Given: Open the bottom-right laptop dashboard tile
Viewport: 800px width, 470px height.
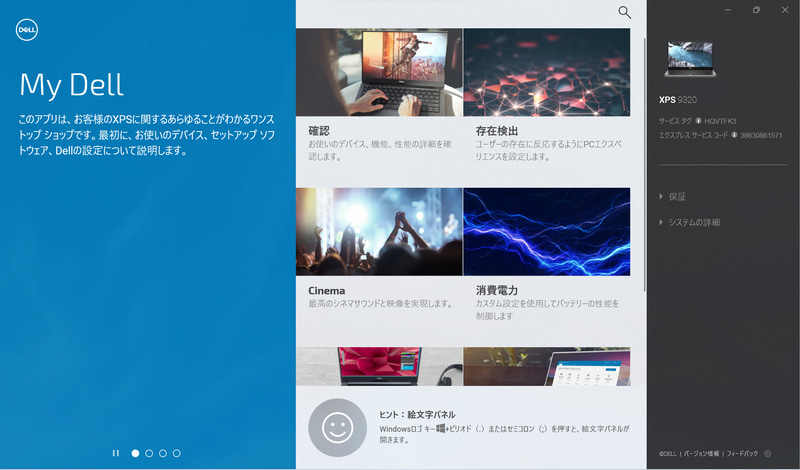Looking at the screenshot, I should click(x=546, y=366).
